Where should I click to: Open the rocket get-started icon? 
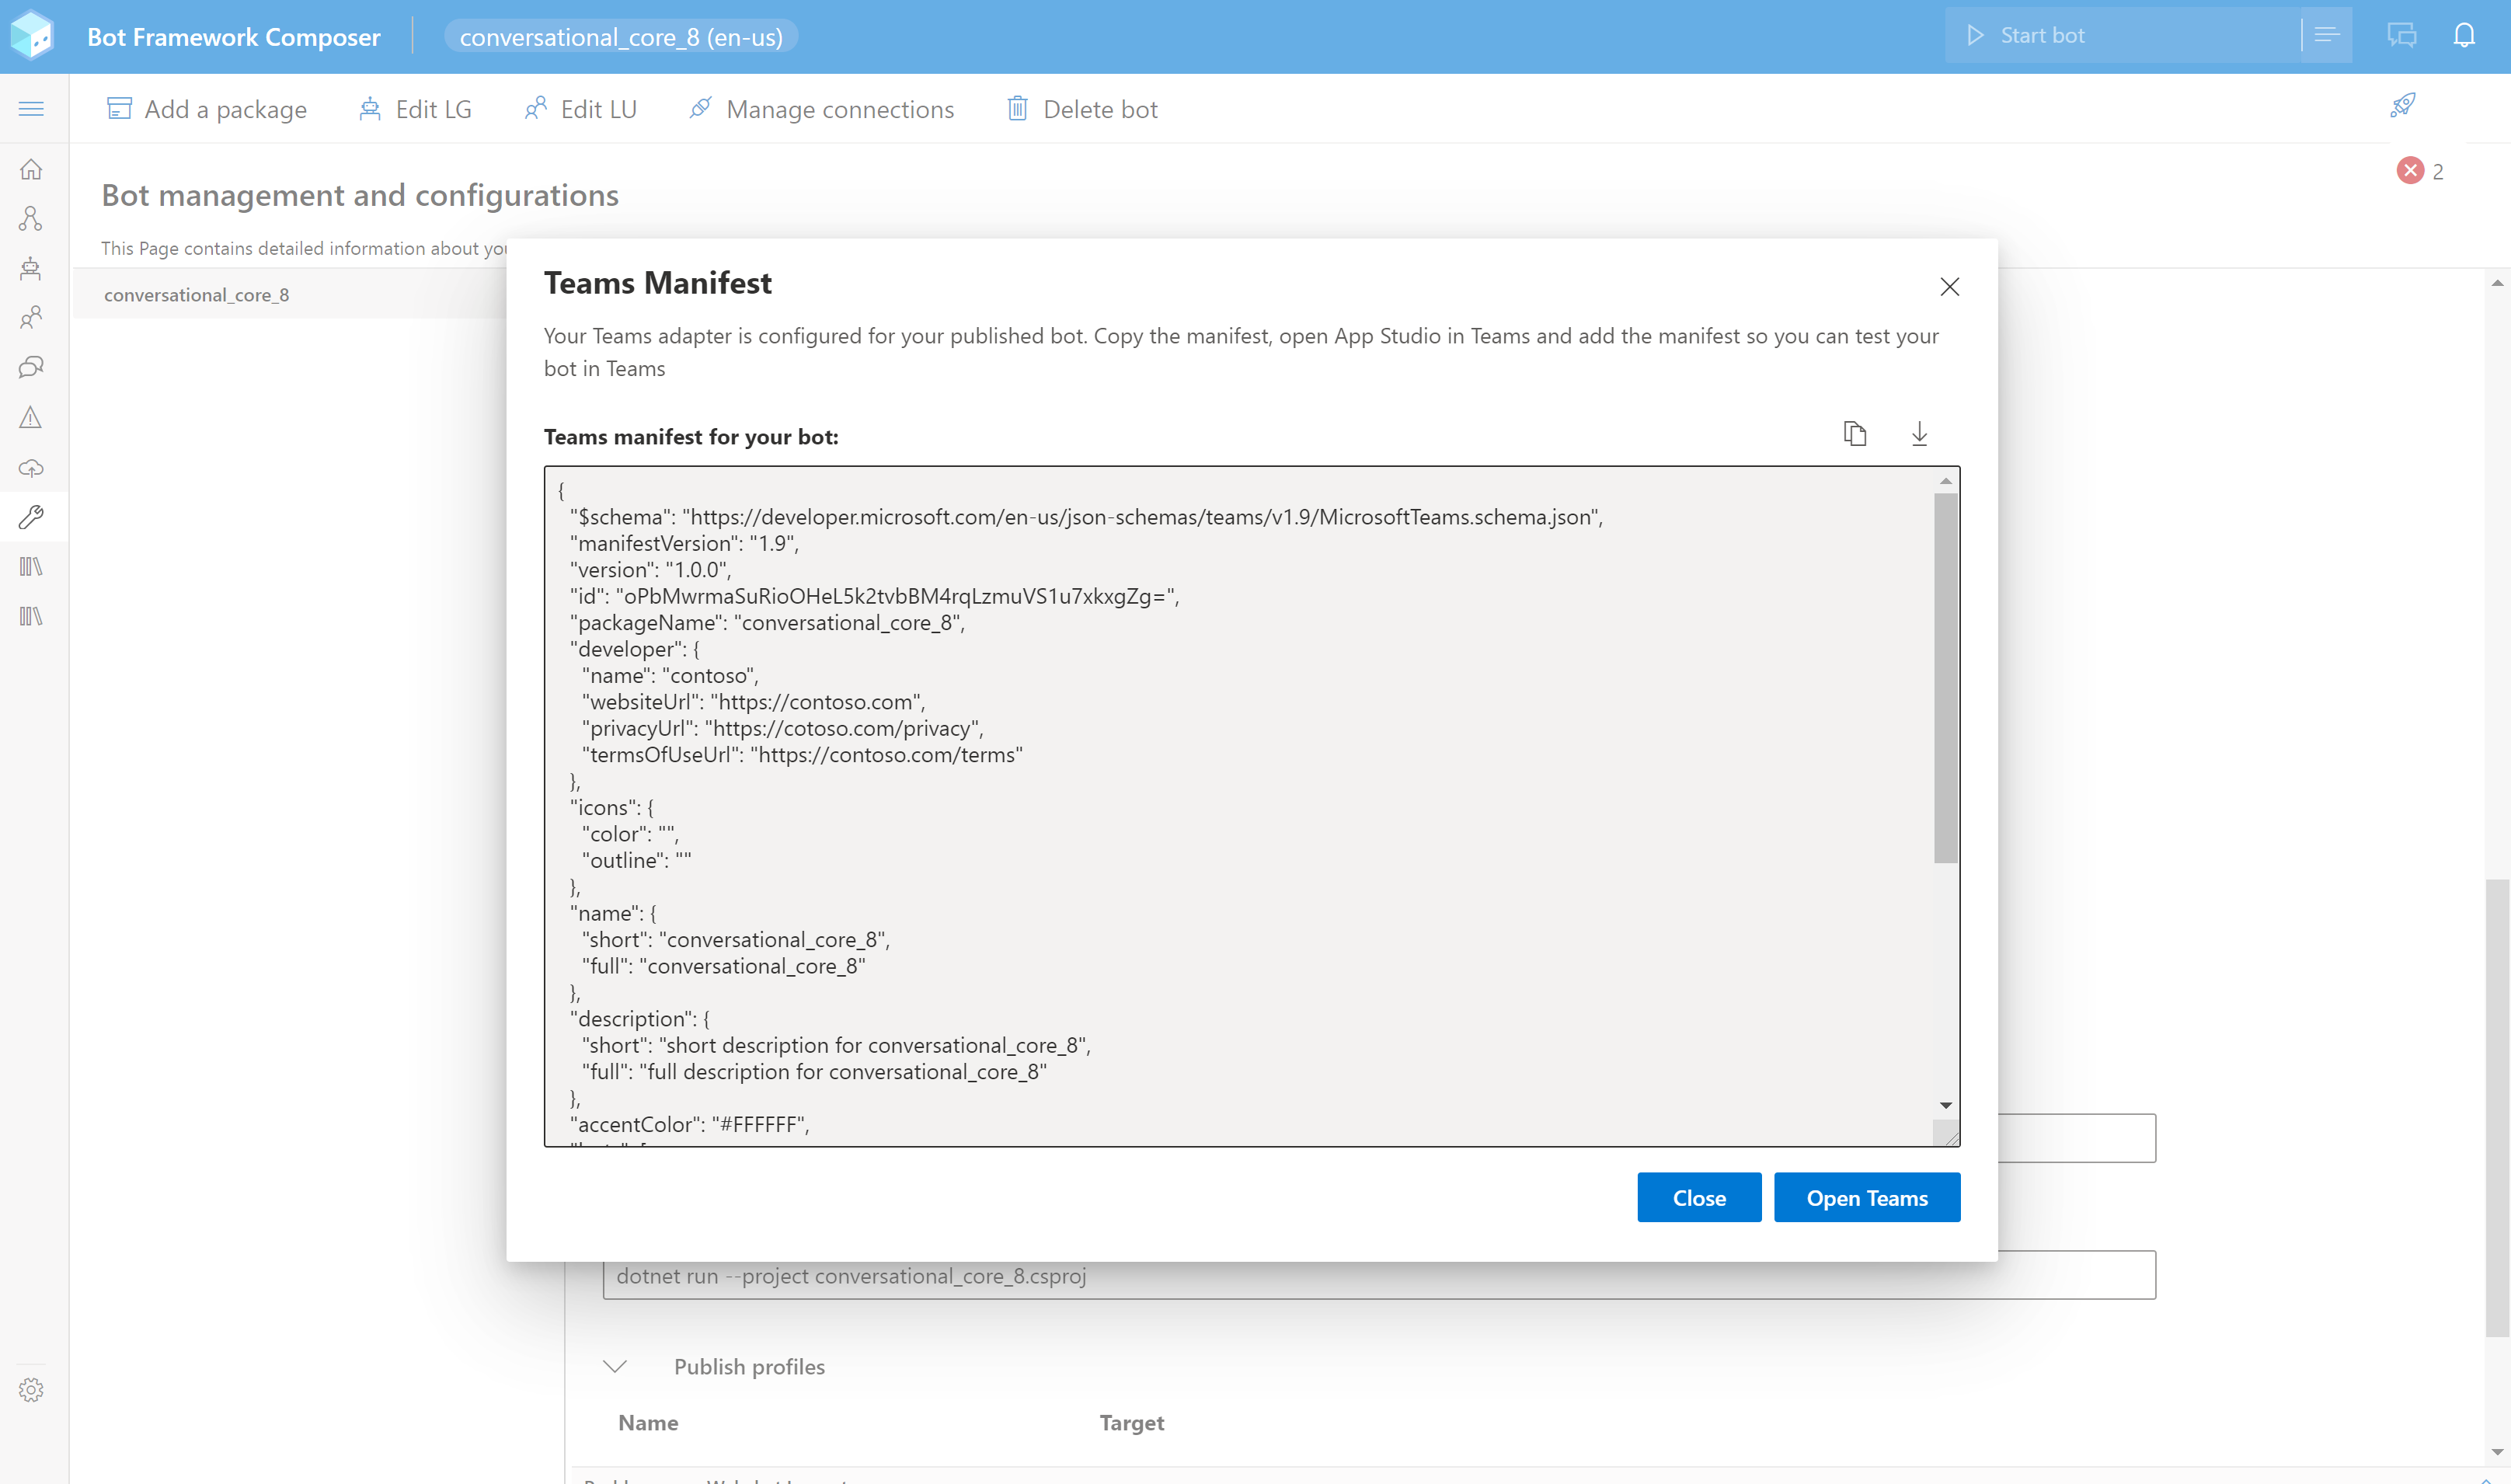point(2402,106)
